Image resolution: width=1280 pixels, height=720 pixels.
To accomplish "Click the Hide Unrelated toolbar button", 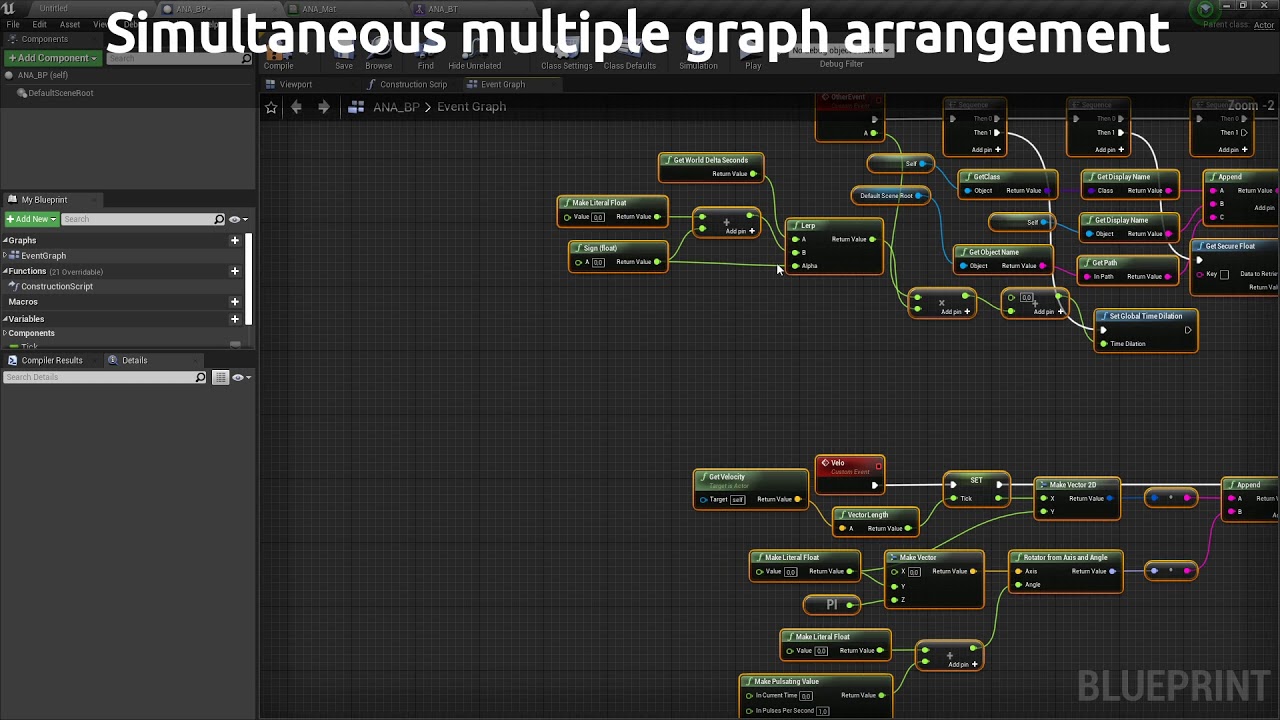I will (475, 56).
